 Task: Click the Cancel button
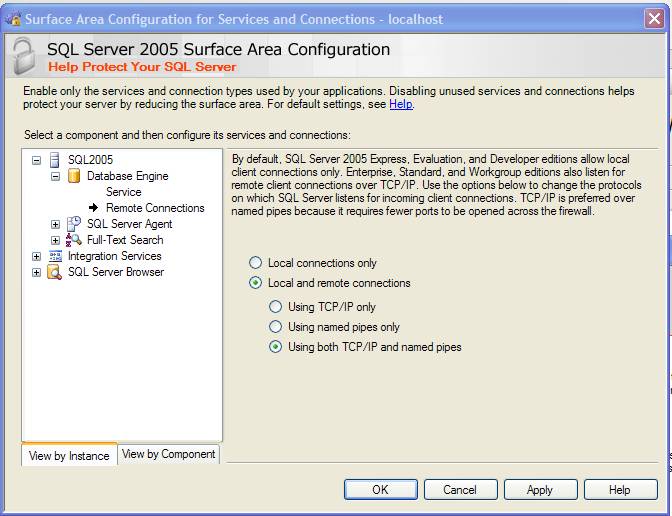click(x=460, y=489)
